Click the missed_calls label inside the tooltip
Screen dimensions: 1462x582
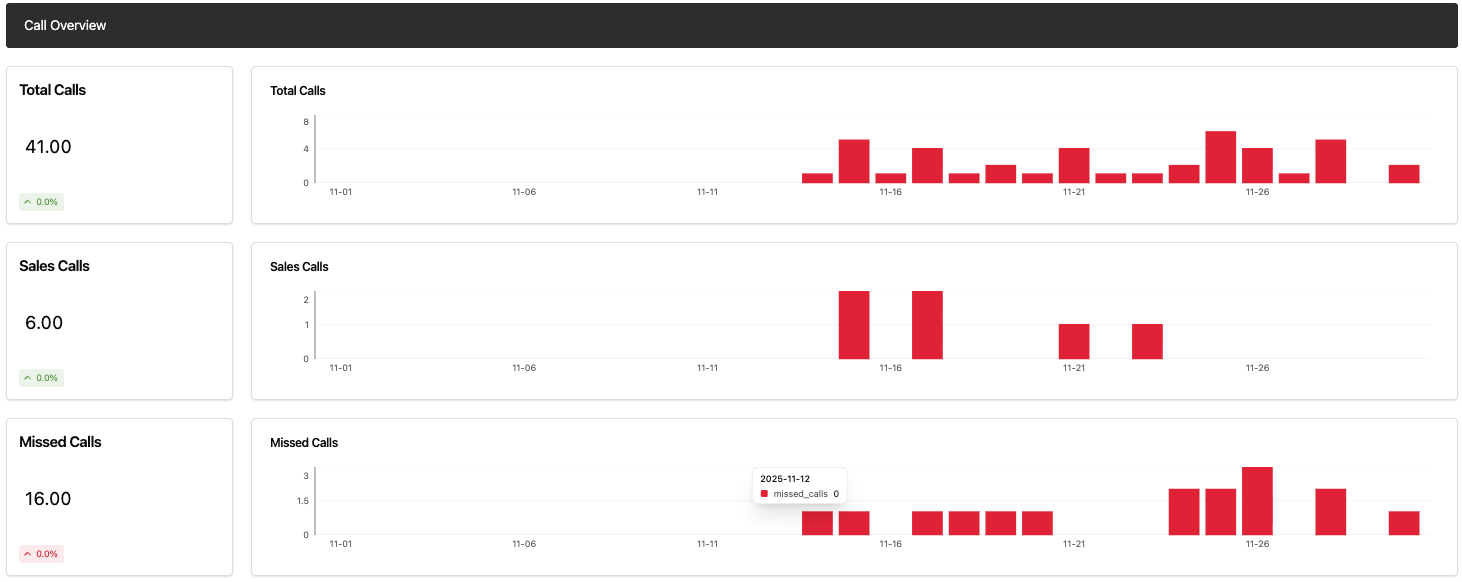pos(800,493)
